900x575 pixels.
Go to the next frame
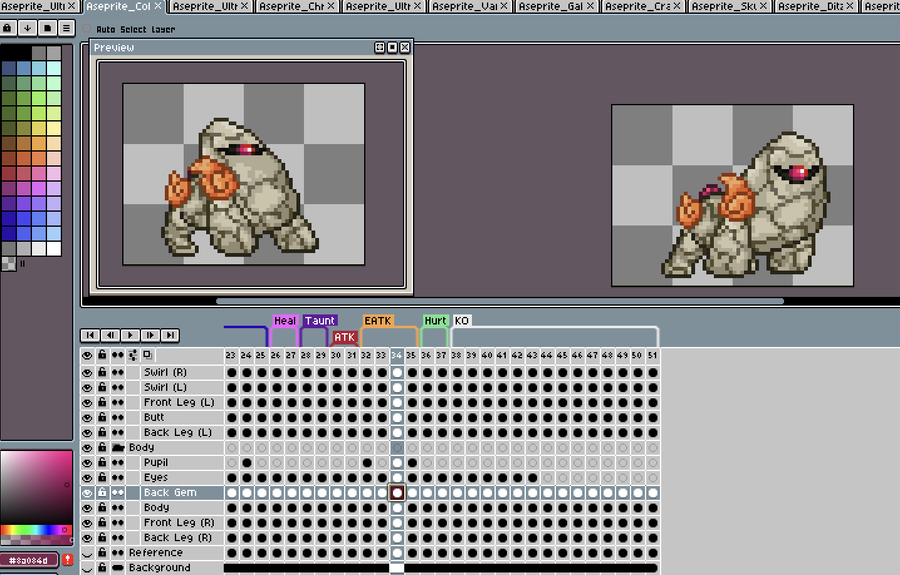click(x=150, y=335)
